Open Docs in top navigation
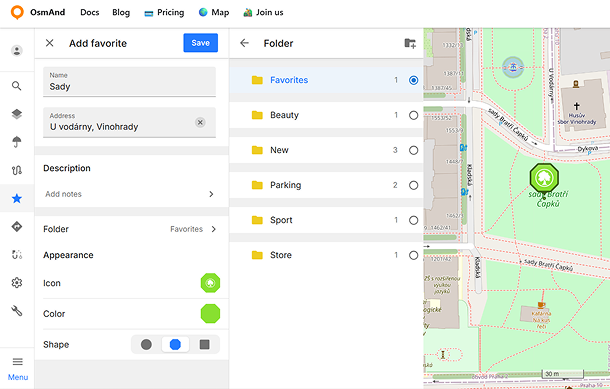Viewport: 610px width, 389px height. (89, 12)
